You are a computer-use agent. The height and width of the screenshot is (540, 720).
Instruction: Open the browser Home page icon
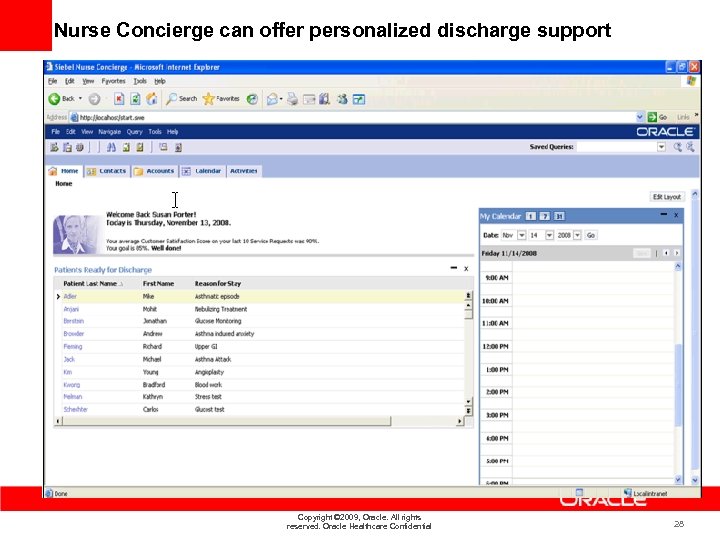(152, 99)
